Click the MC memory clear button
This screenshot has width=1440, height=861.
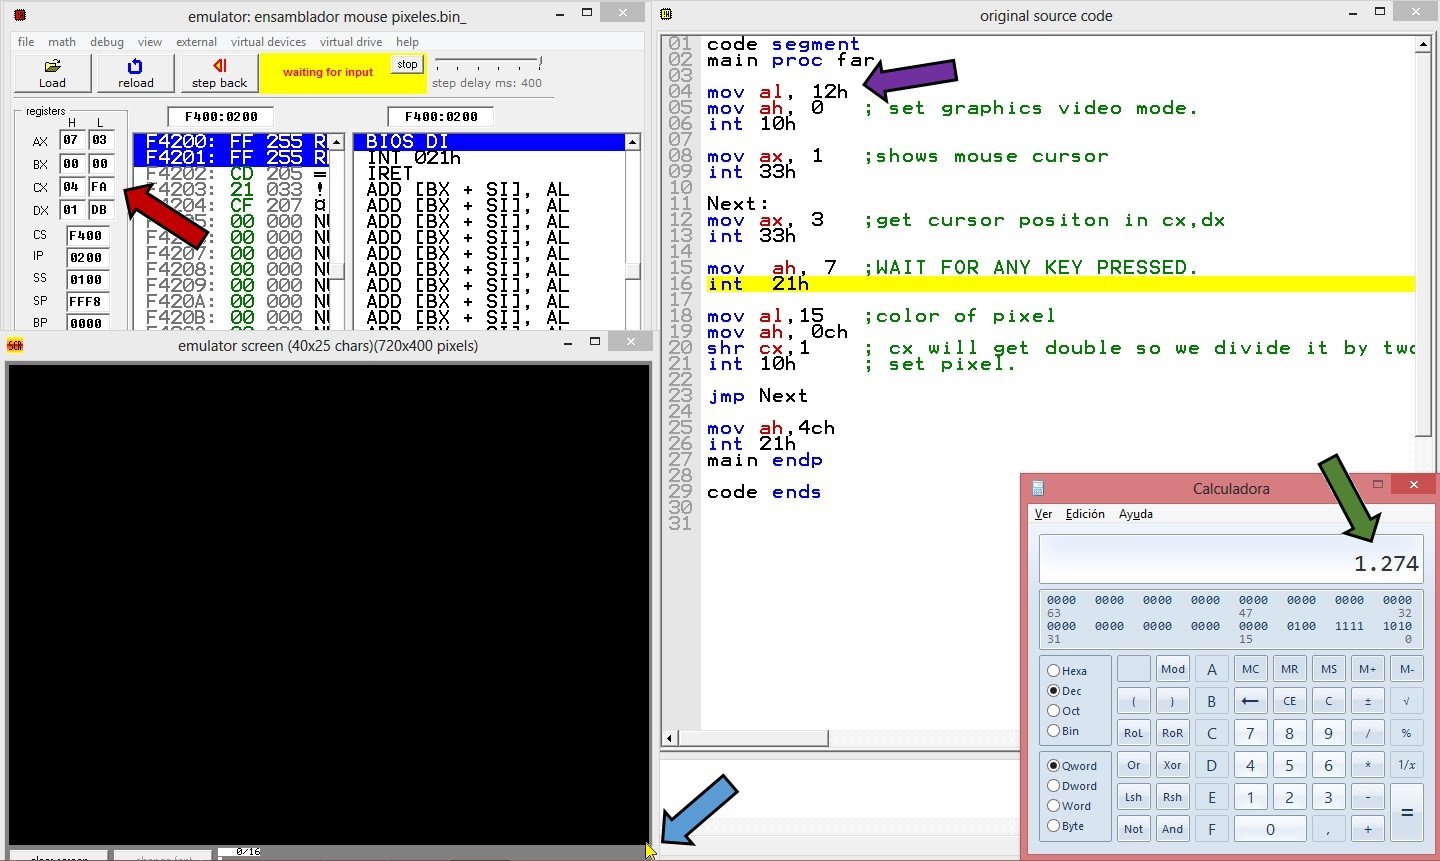1250,669
